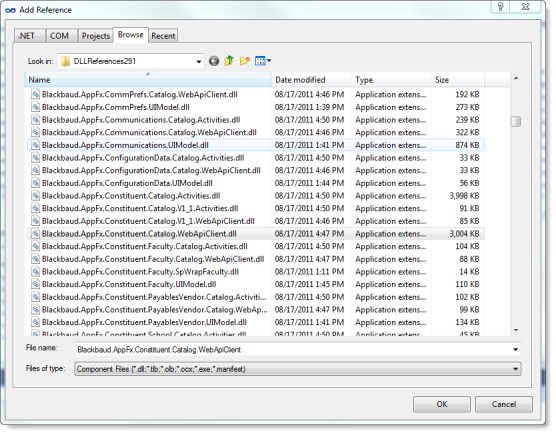
Task: Expand the Files of type dropdown
Action: pos(515,369)
